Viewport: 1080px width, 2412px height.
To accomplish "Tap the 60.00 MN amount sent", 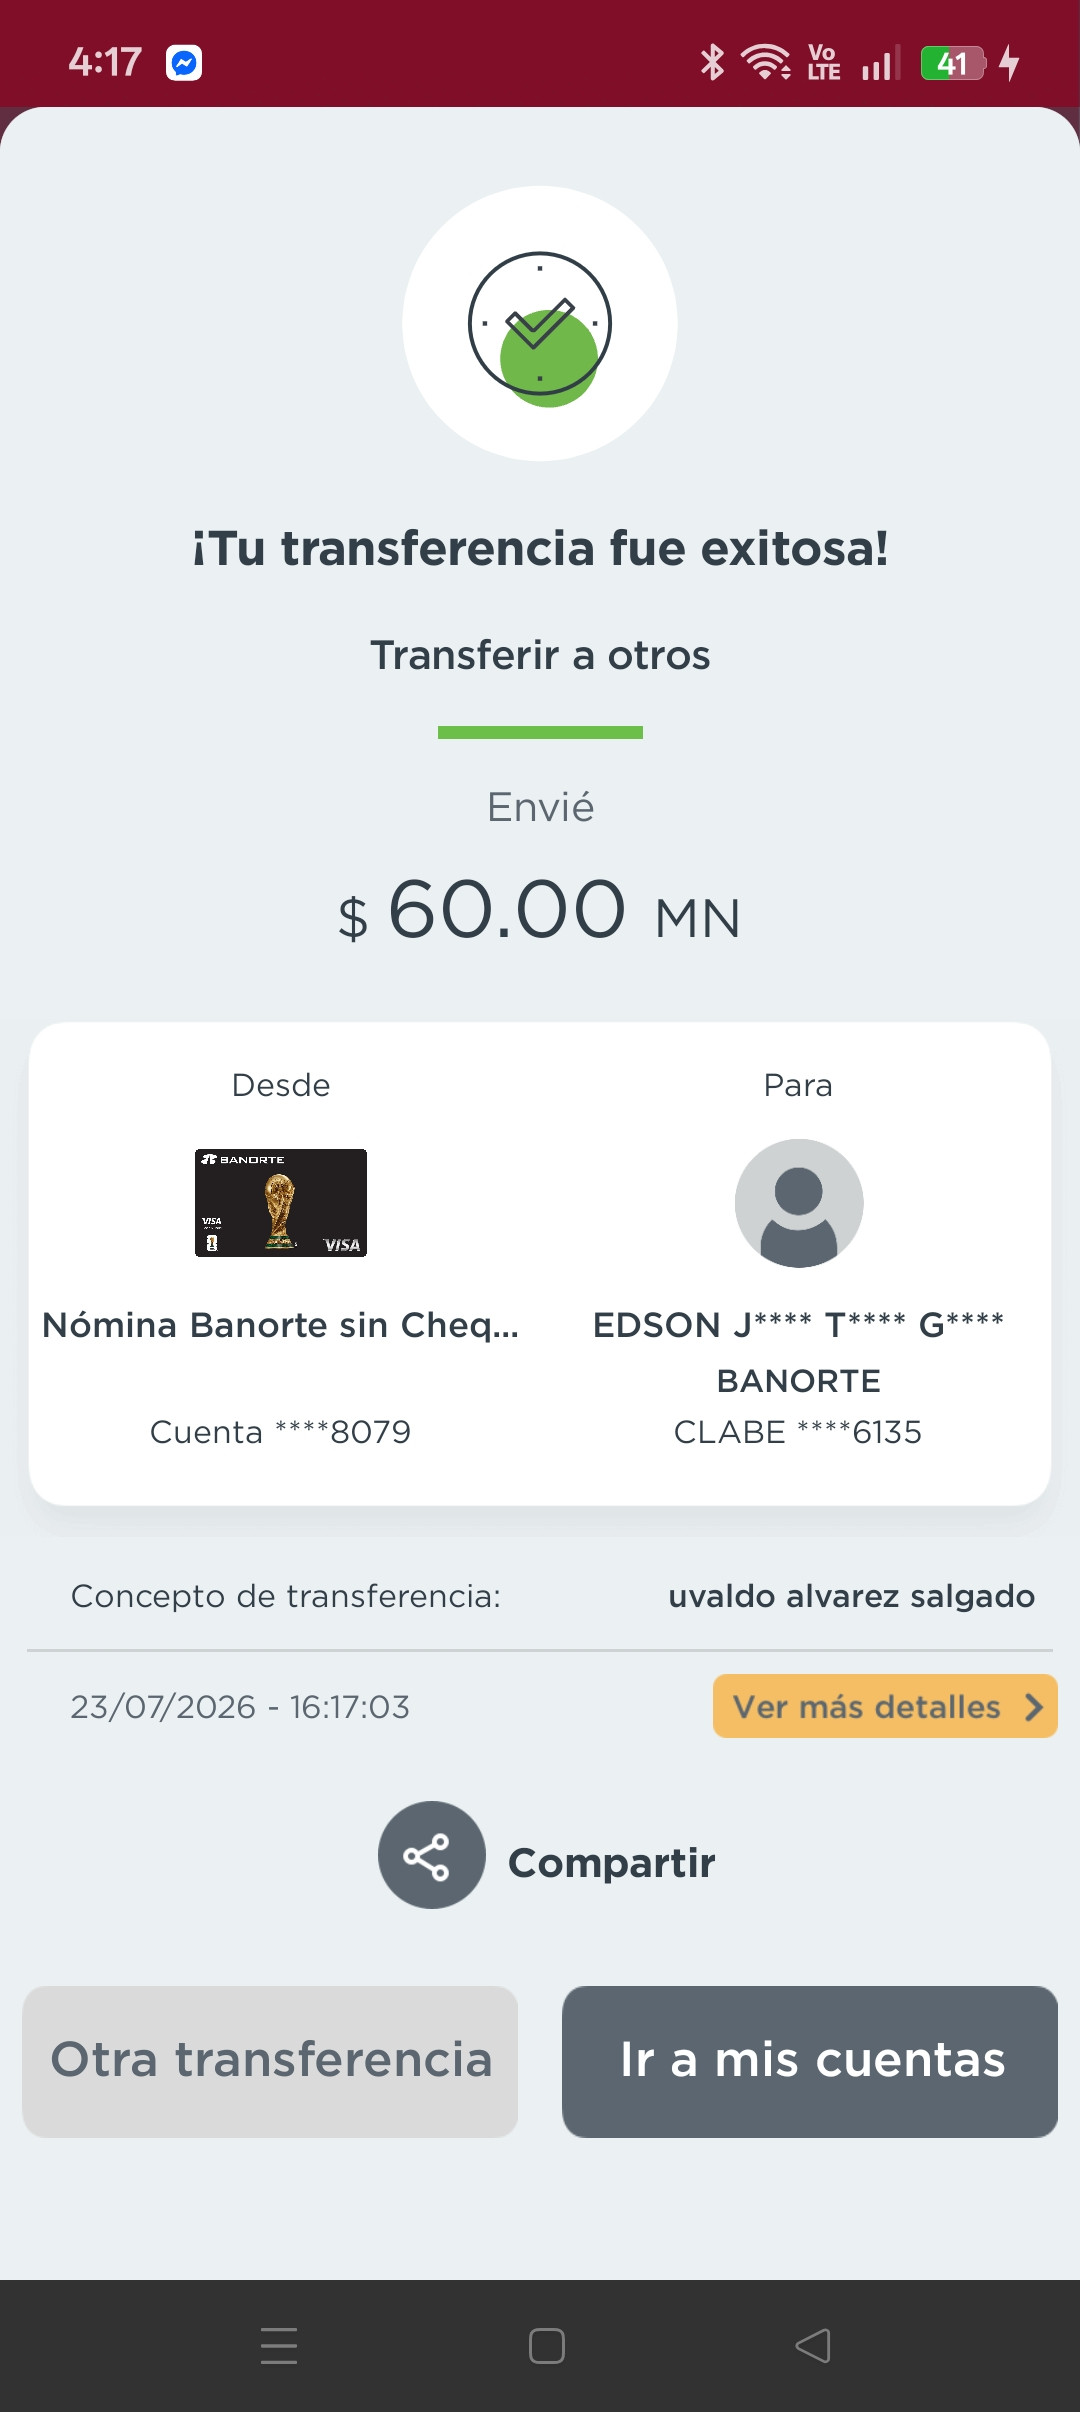I will (x=540, y=910).
